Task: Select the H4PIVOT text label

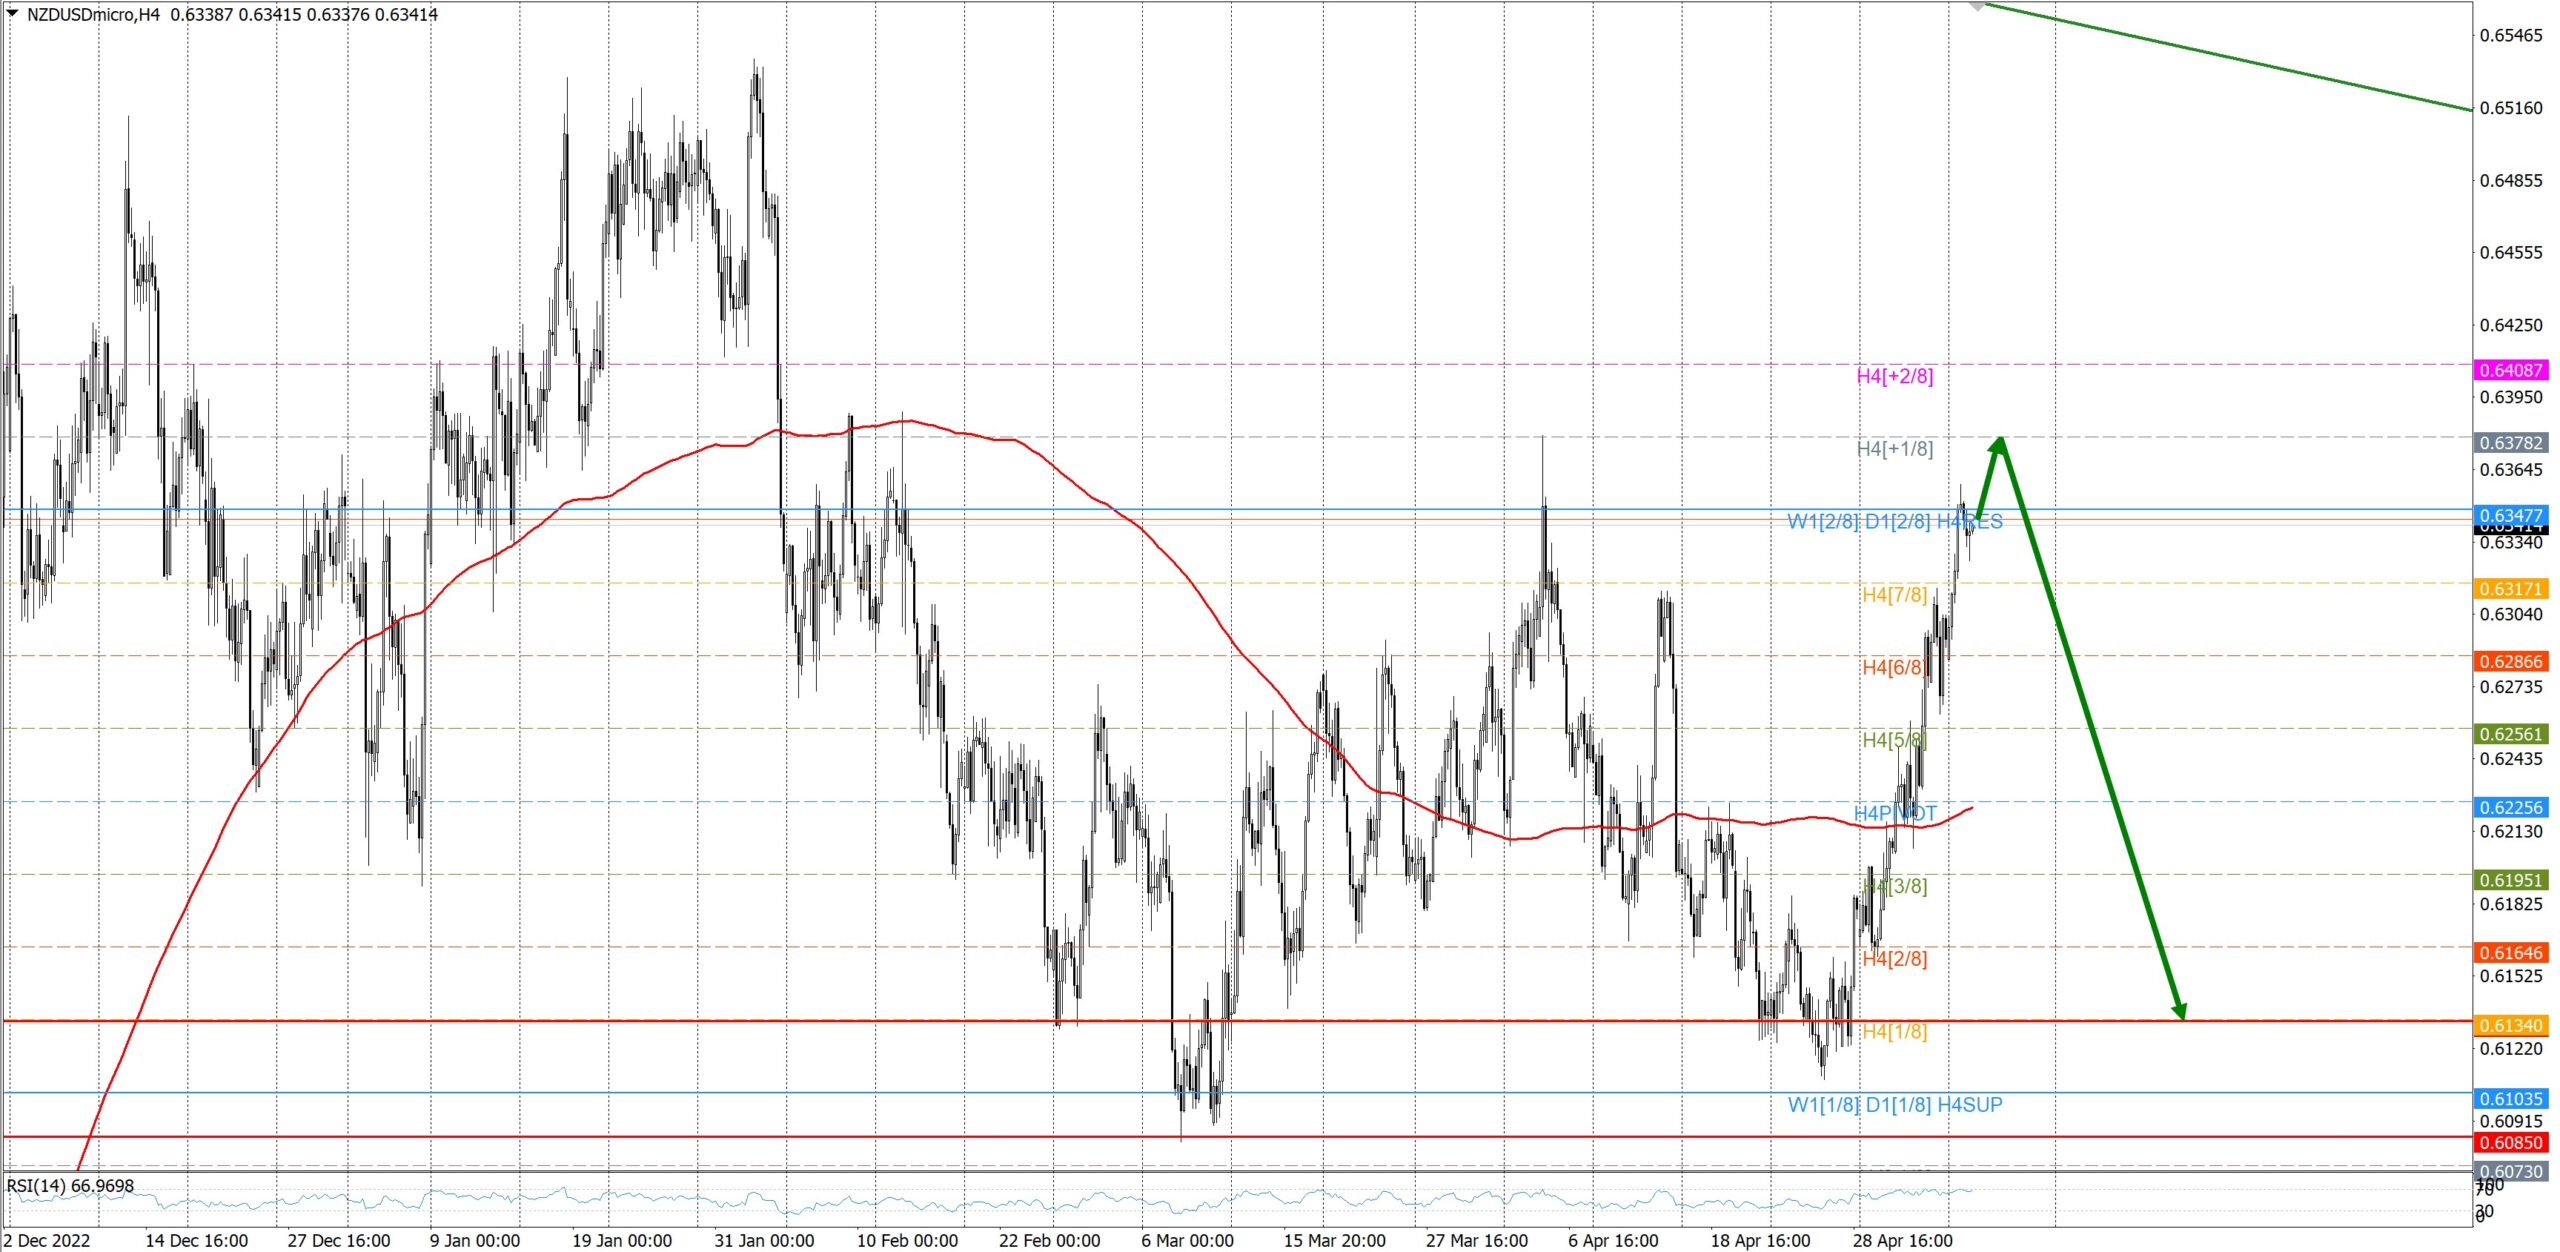Action: (x=1894, y=813)
